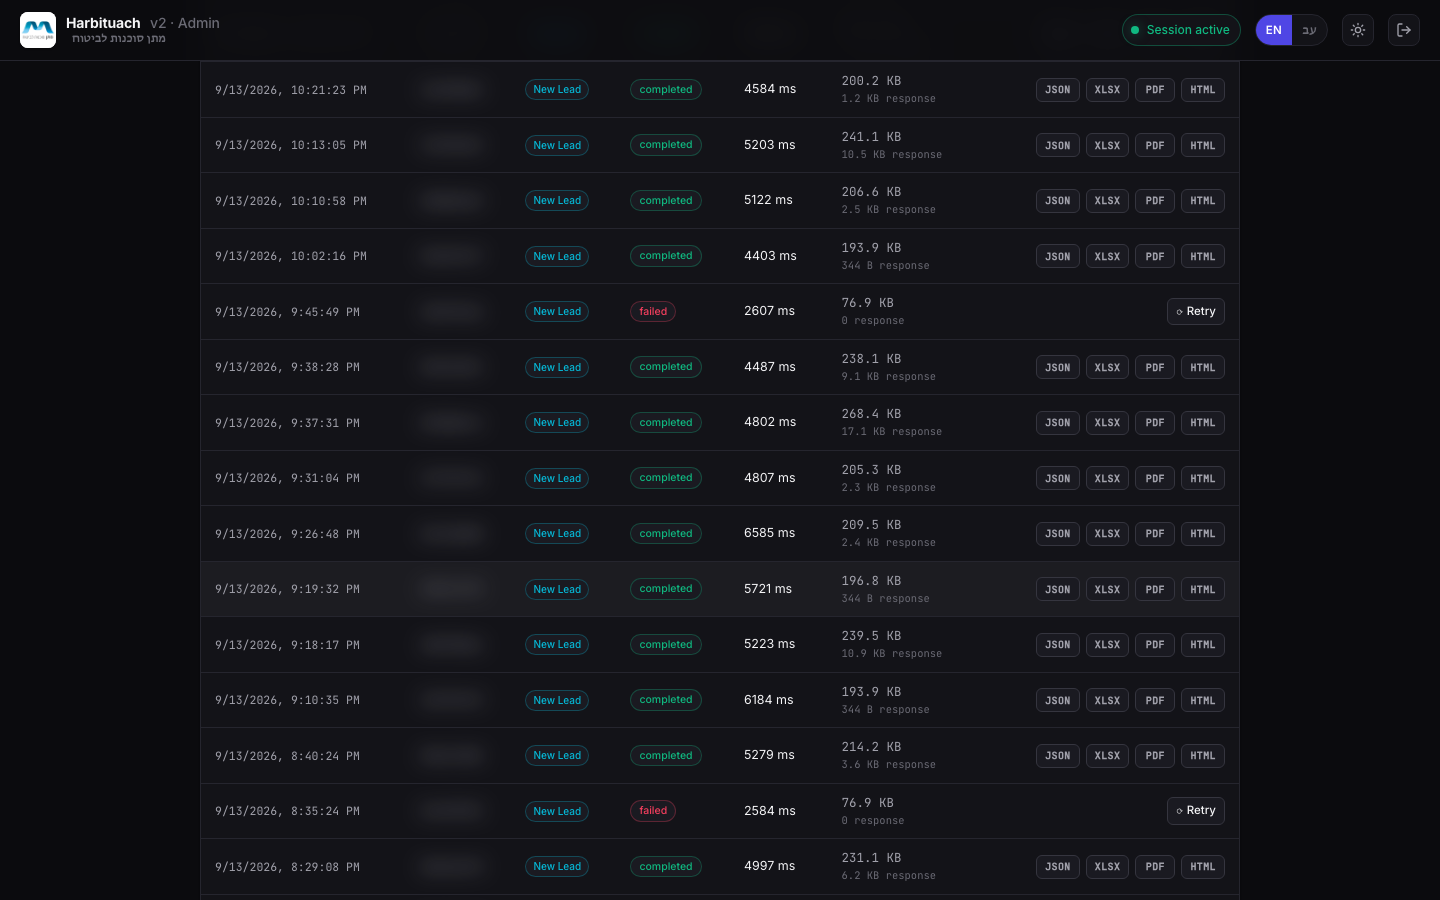1440x900 pixels.
Task: Click New Lead tag in 8:29:08 PM row
Action: pyautogui.click(x=557, y=867)
